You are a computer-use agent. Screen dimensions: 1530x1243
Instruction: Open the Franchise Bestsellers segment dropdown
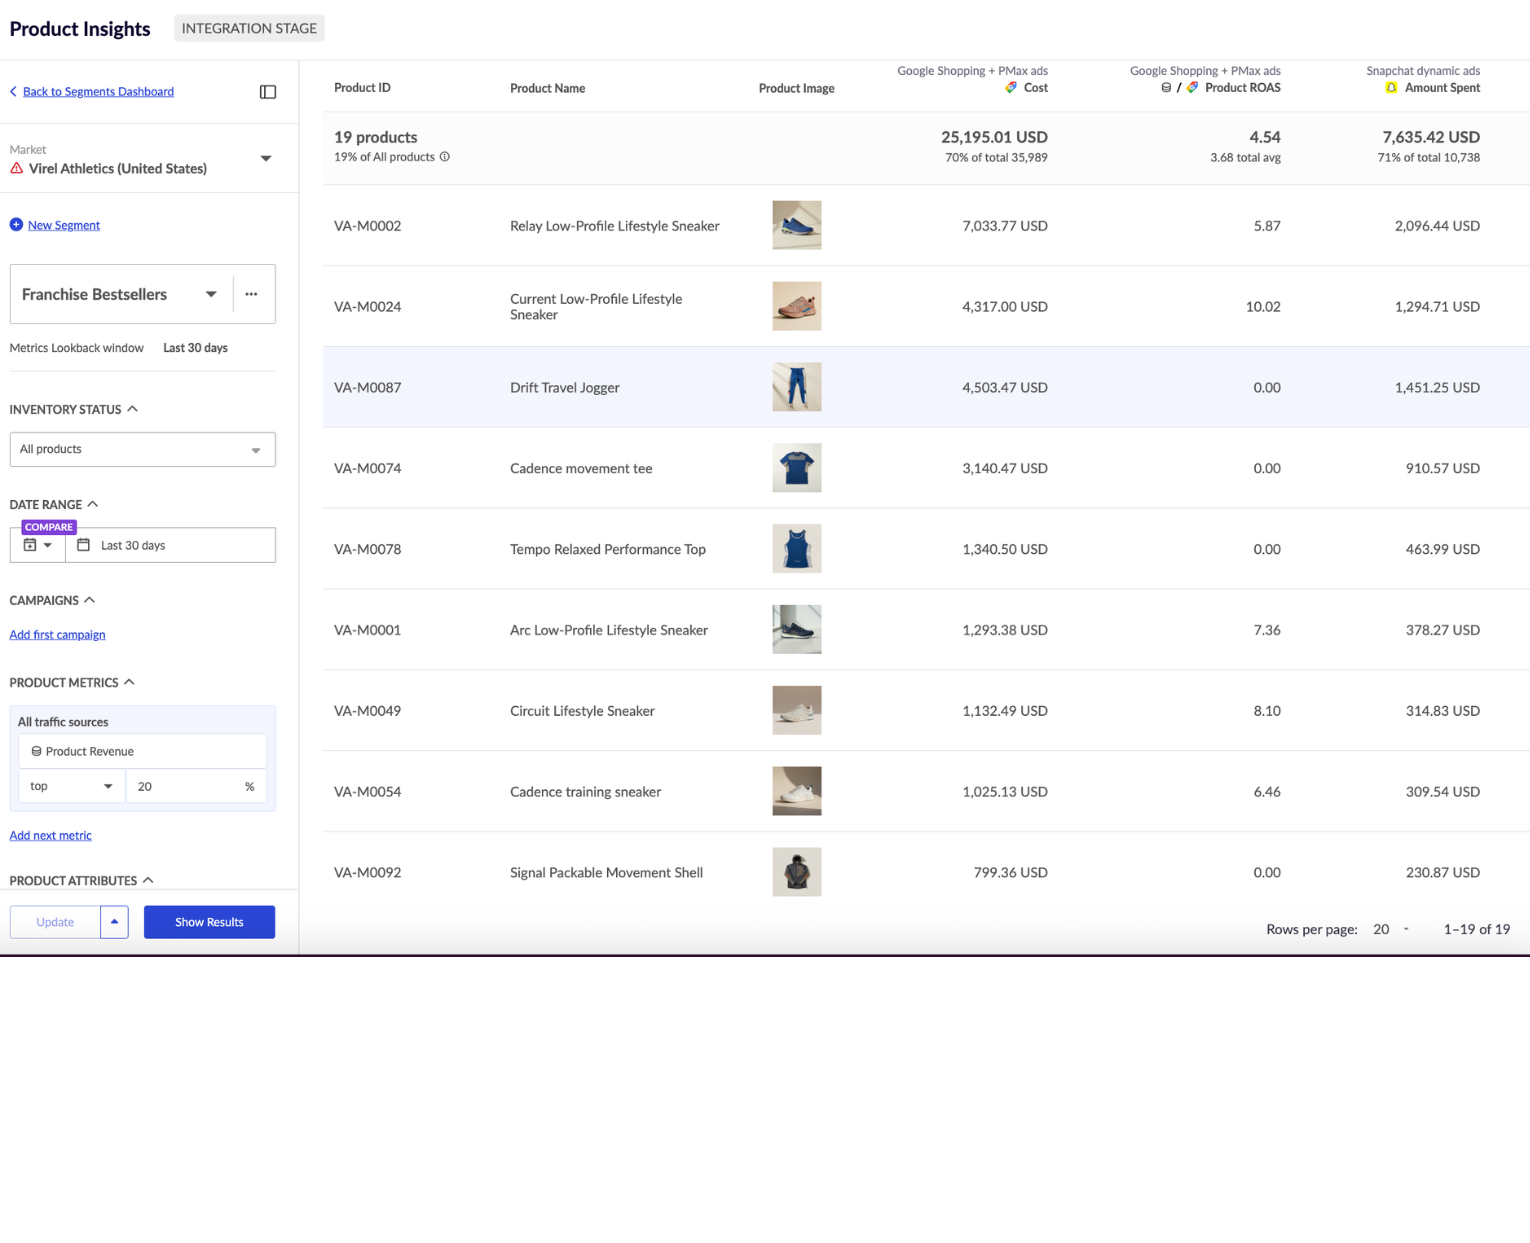[x=211, y=294]
